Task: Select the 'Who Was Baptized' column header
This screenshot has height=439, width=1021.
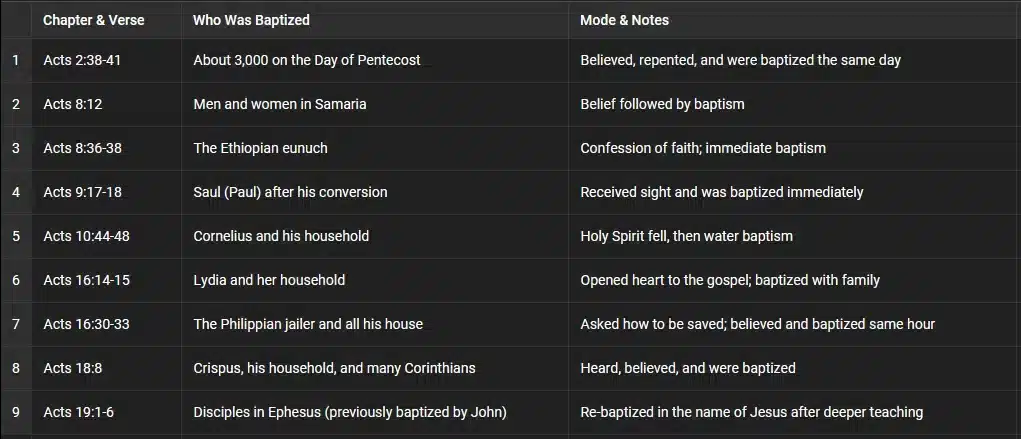Action: [251, 20]
